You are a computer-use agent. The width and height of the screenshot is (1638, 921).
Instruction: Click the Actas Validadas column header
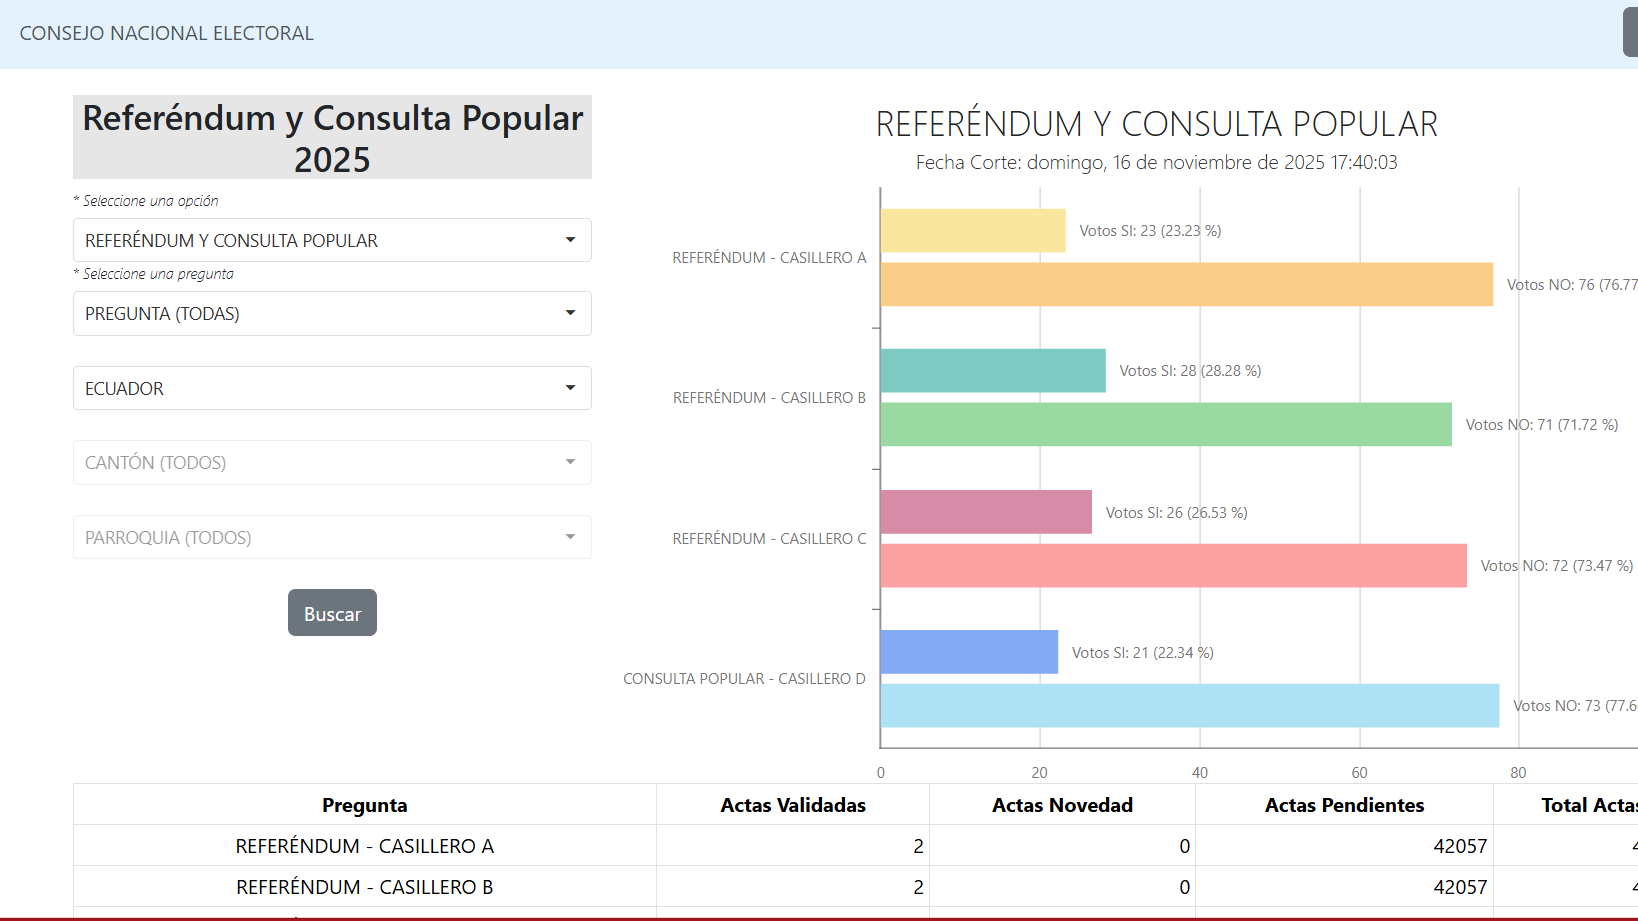pos(792,805)
